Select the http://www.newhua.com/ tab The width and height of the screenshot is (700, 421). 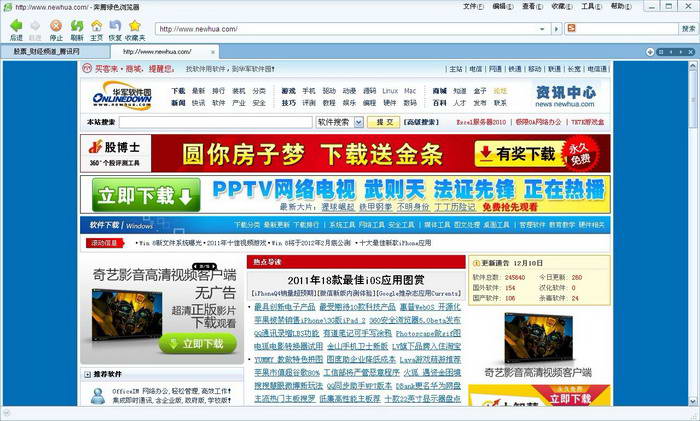165,52
